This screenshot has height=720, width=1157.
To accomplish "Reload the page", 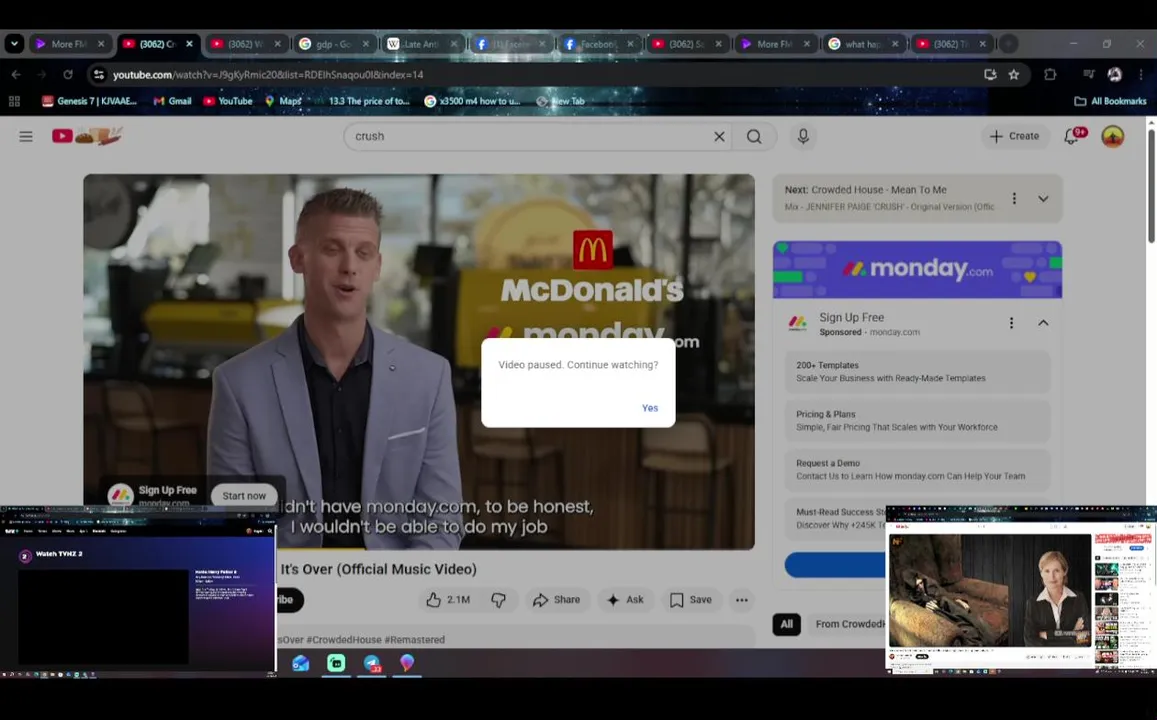I will 68,75.
